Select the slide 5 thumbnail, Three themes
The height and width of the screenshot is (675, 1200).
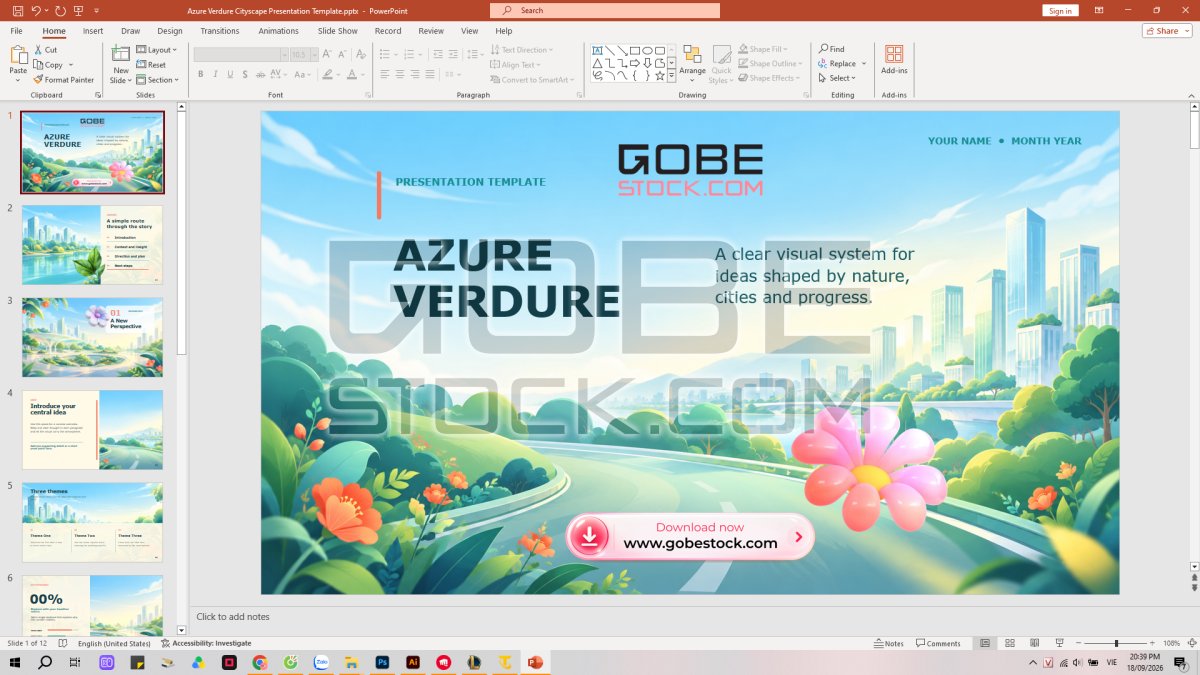(92, 522)
